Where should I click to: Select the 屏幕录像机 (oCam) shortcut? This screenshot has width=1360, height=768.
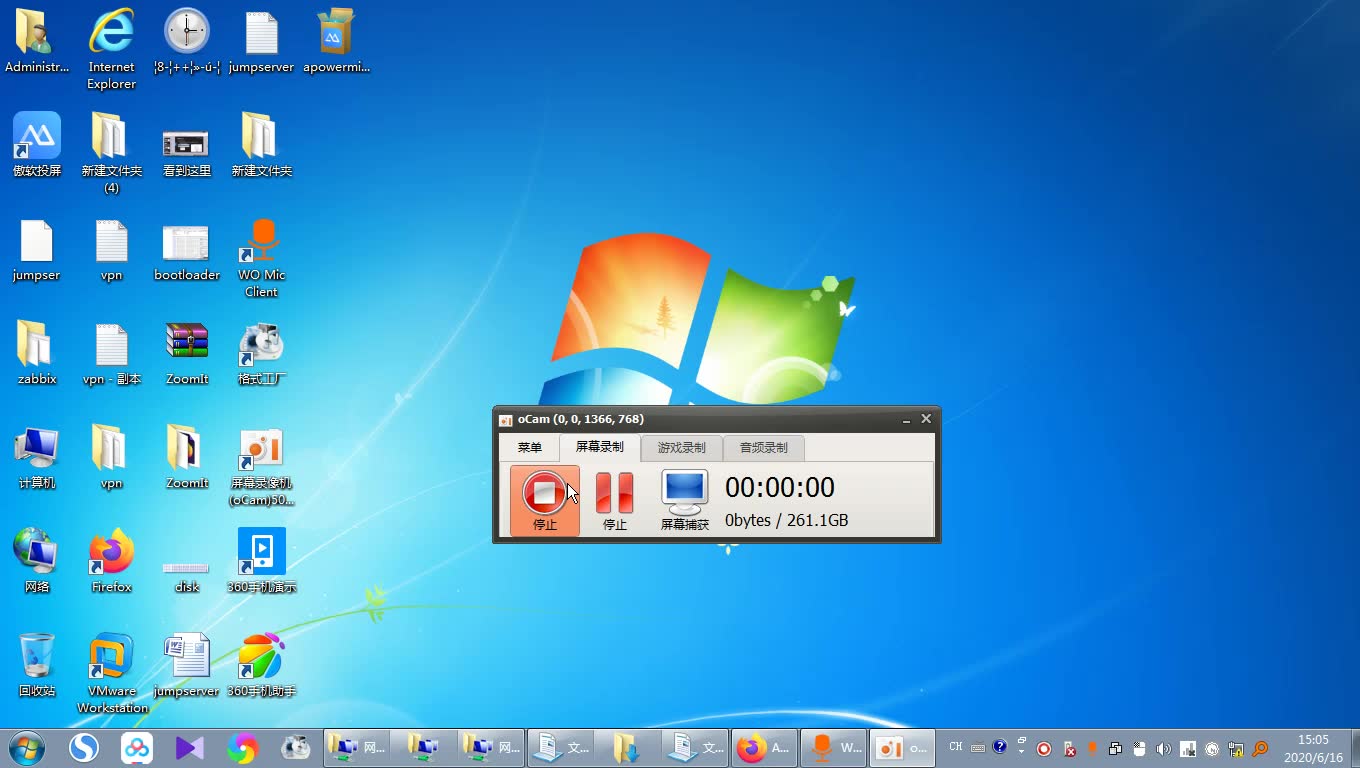click(x=262, y=466)
